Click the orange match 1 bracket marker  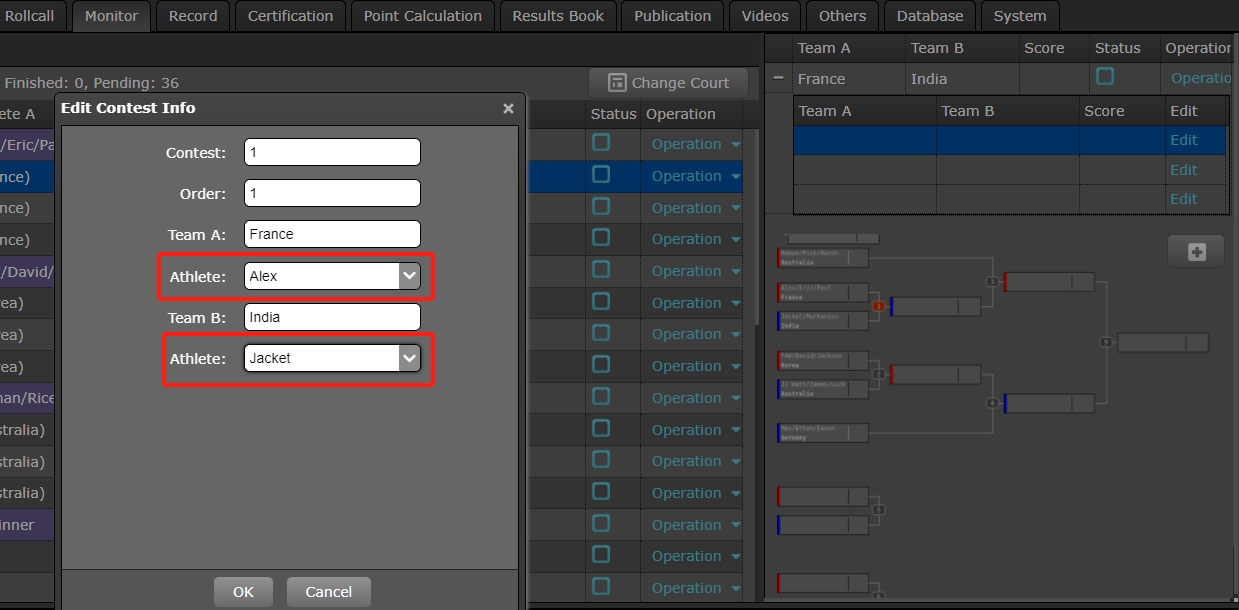click(878, 306)
